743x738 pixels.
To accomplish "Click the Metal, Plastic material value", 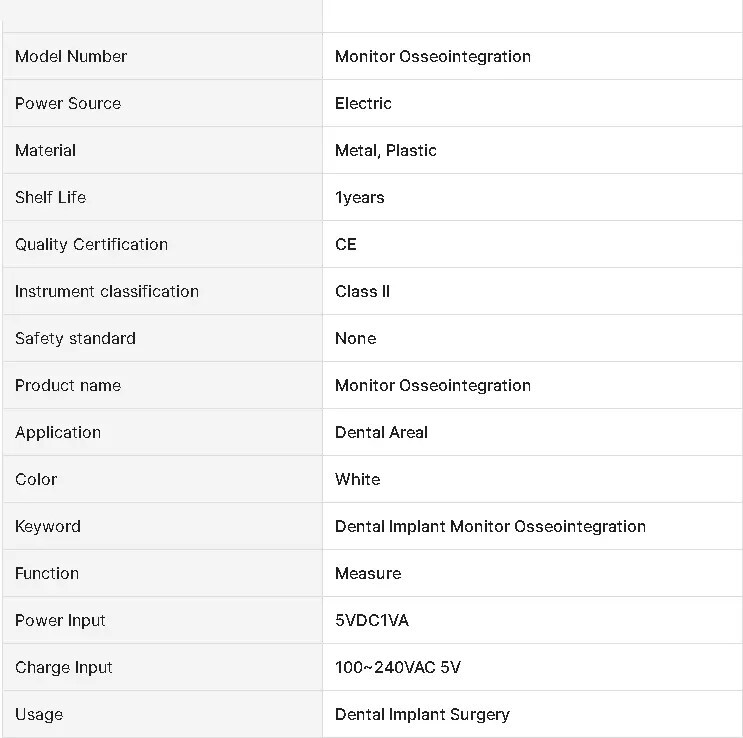I will pos(385,150).
